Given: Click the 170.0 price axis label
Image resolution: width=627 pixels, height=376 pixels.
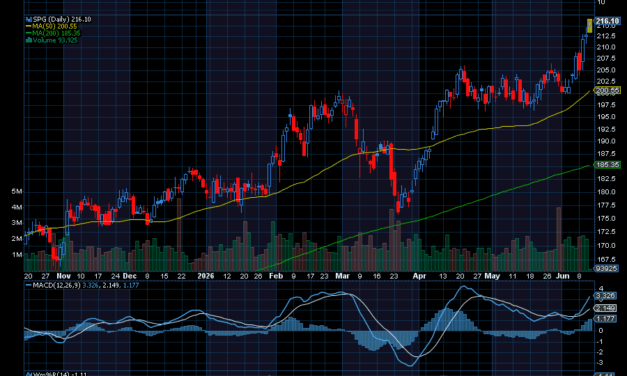Looking at the screenshot, I should [606, 246].
